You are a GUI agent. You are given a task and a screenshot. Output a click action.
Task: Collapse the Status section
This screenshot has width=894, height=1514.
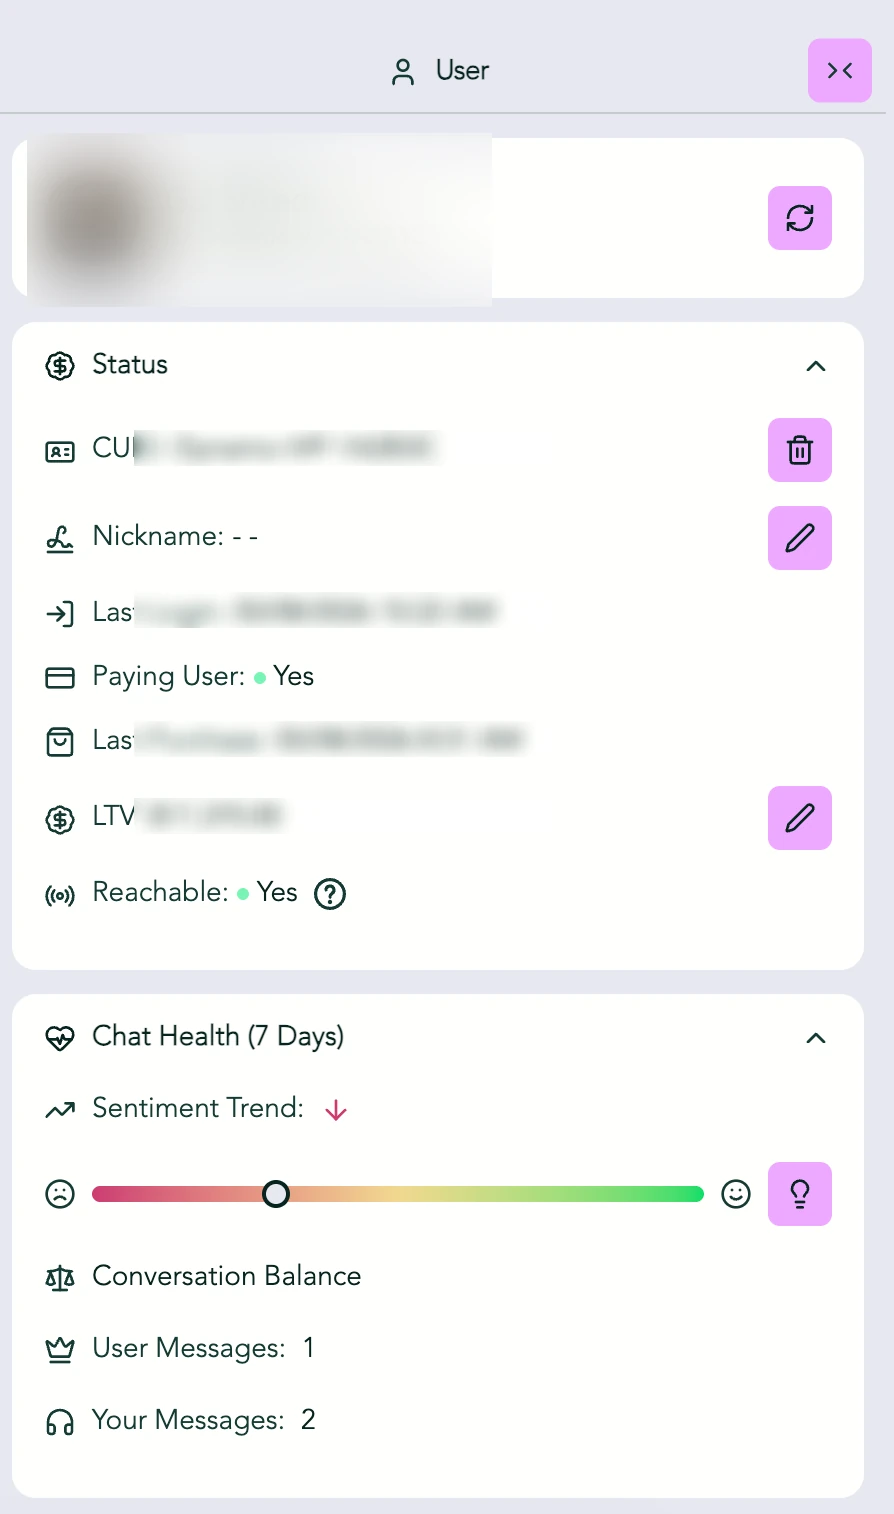(x=816, y=366)
